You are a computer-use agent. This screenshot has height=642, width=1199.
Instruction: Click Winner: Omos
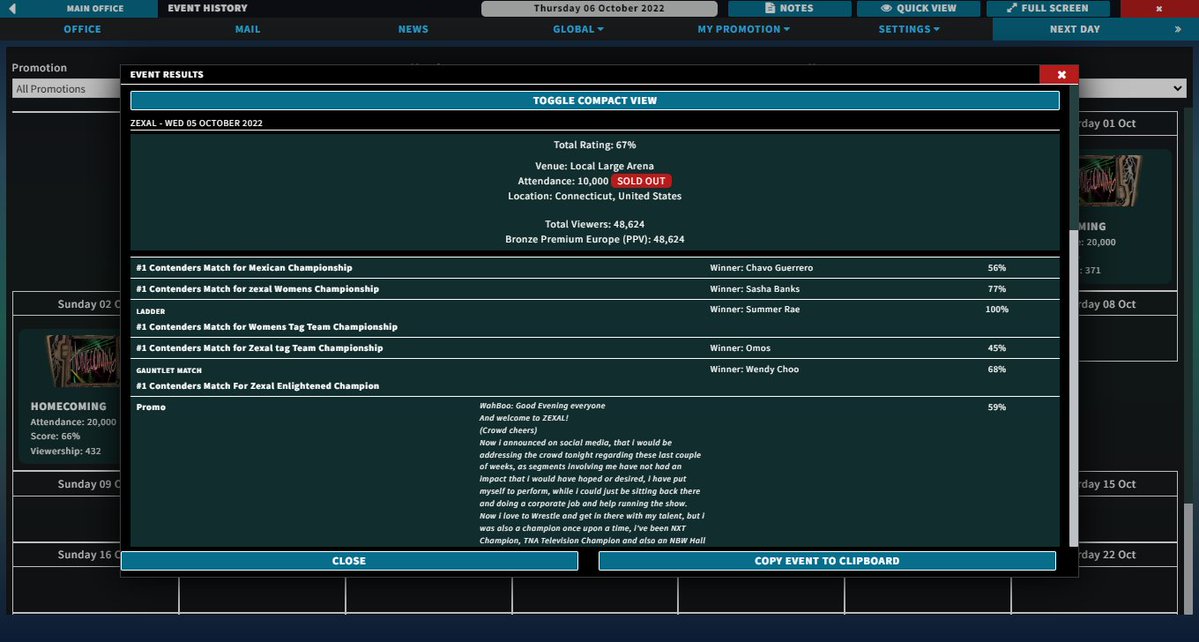coord(739,348)
